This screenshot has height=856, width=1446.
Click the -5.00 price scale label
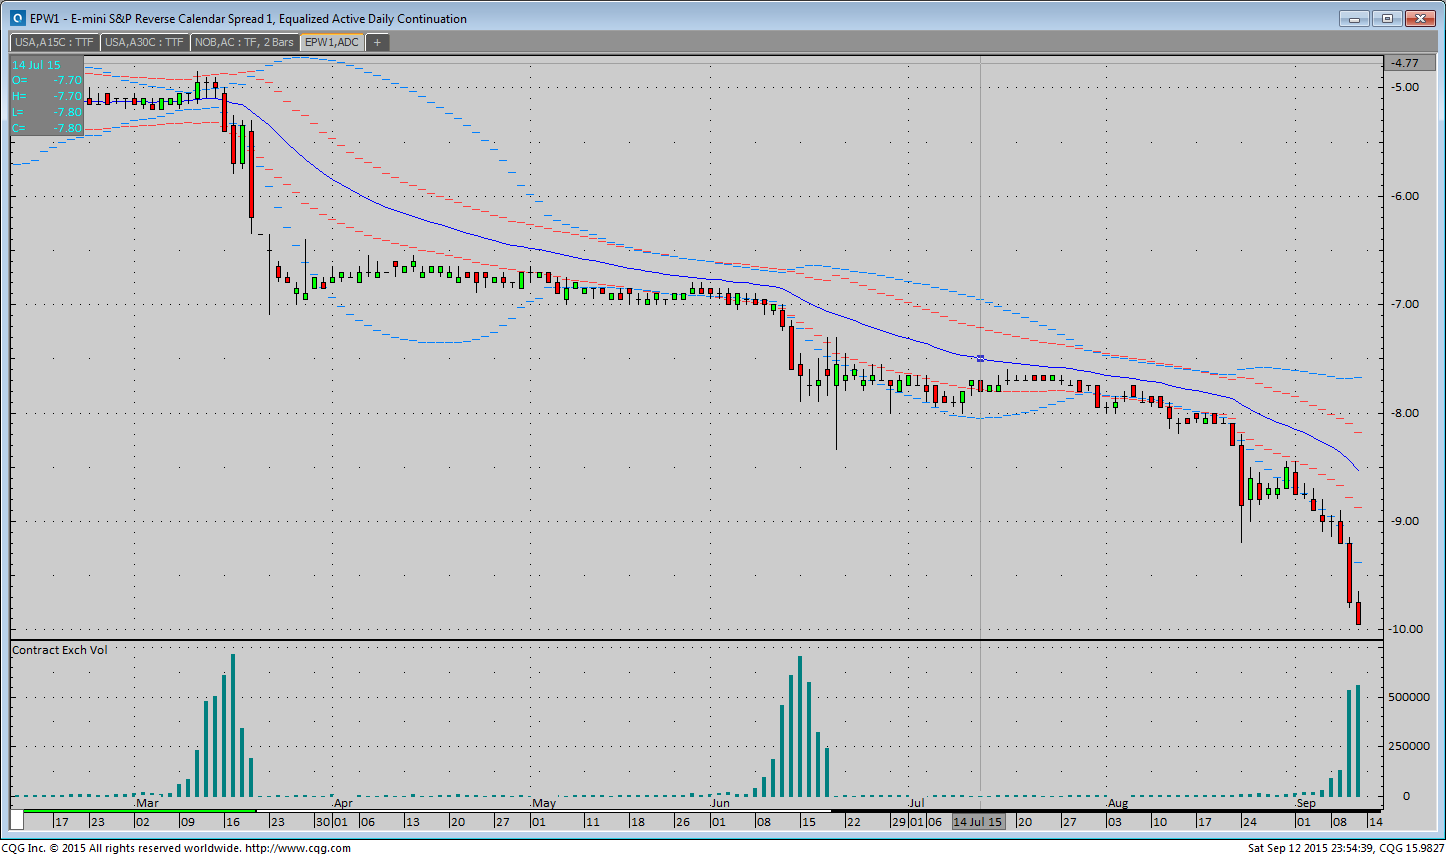tap(1405, 87)
